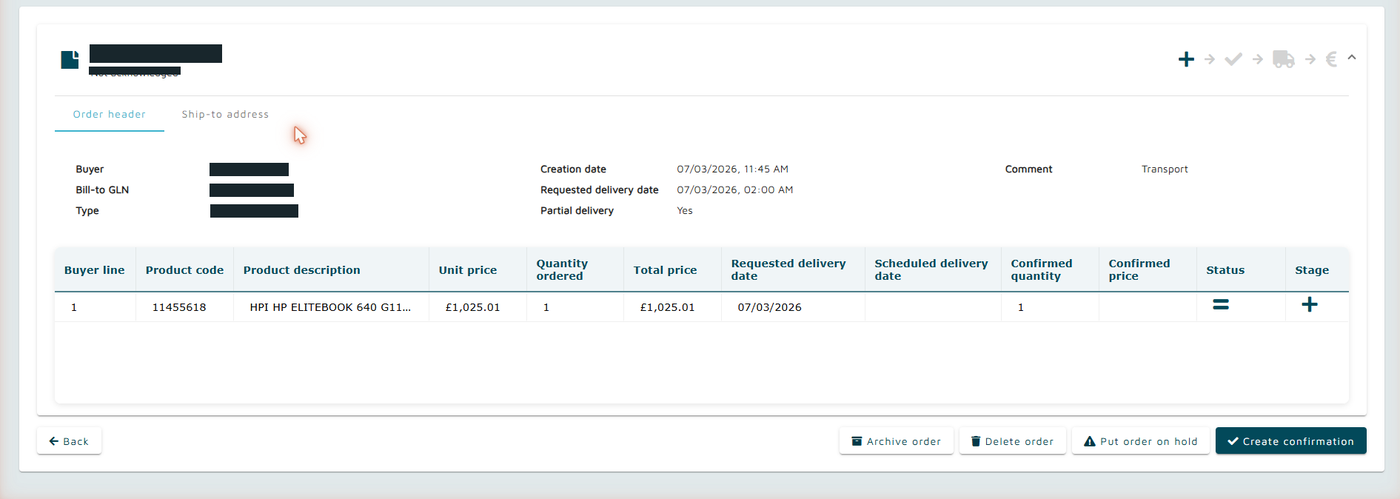
Task: Click the Product code column header
Action: [185, 270]
